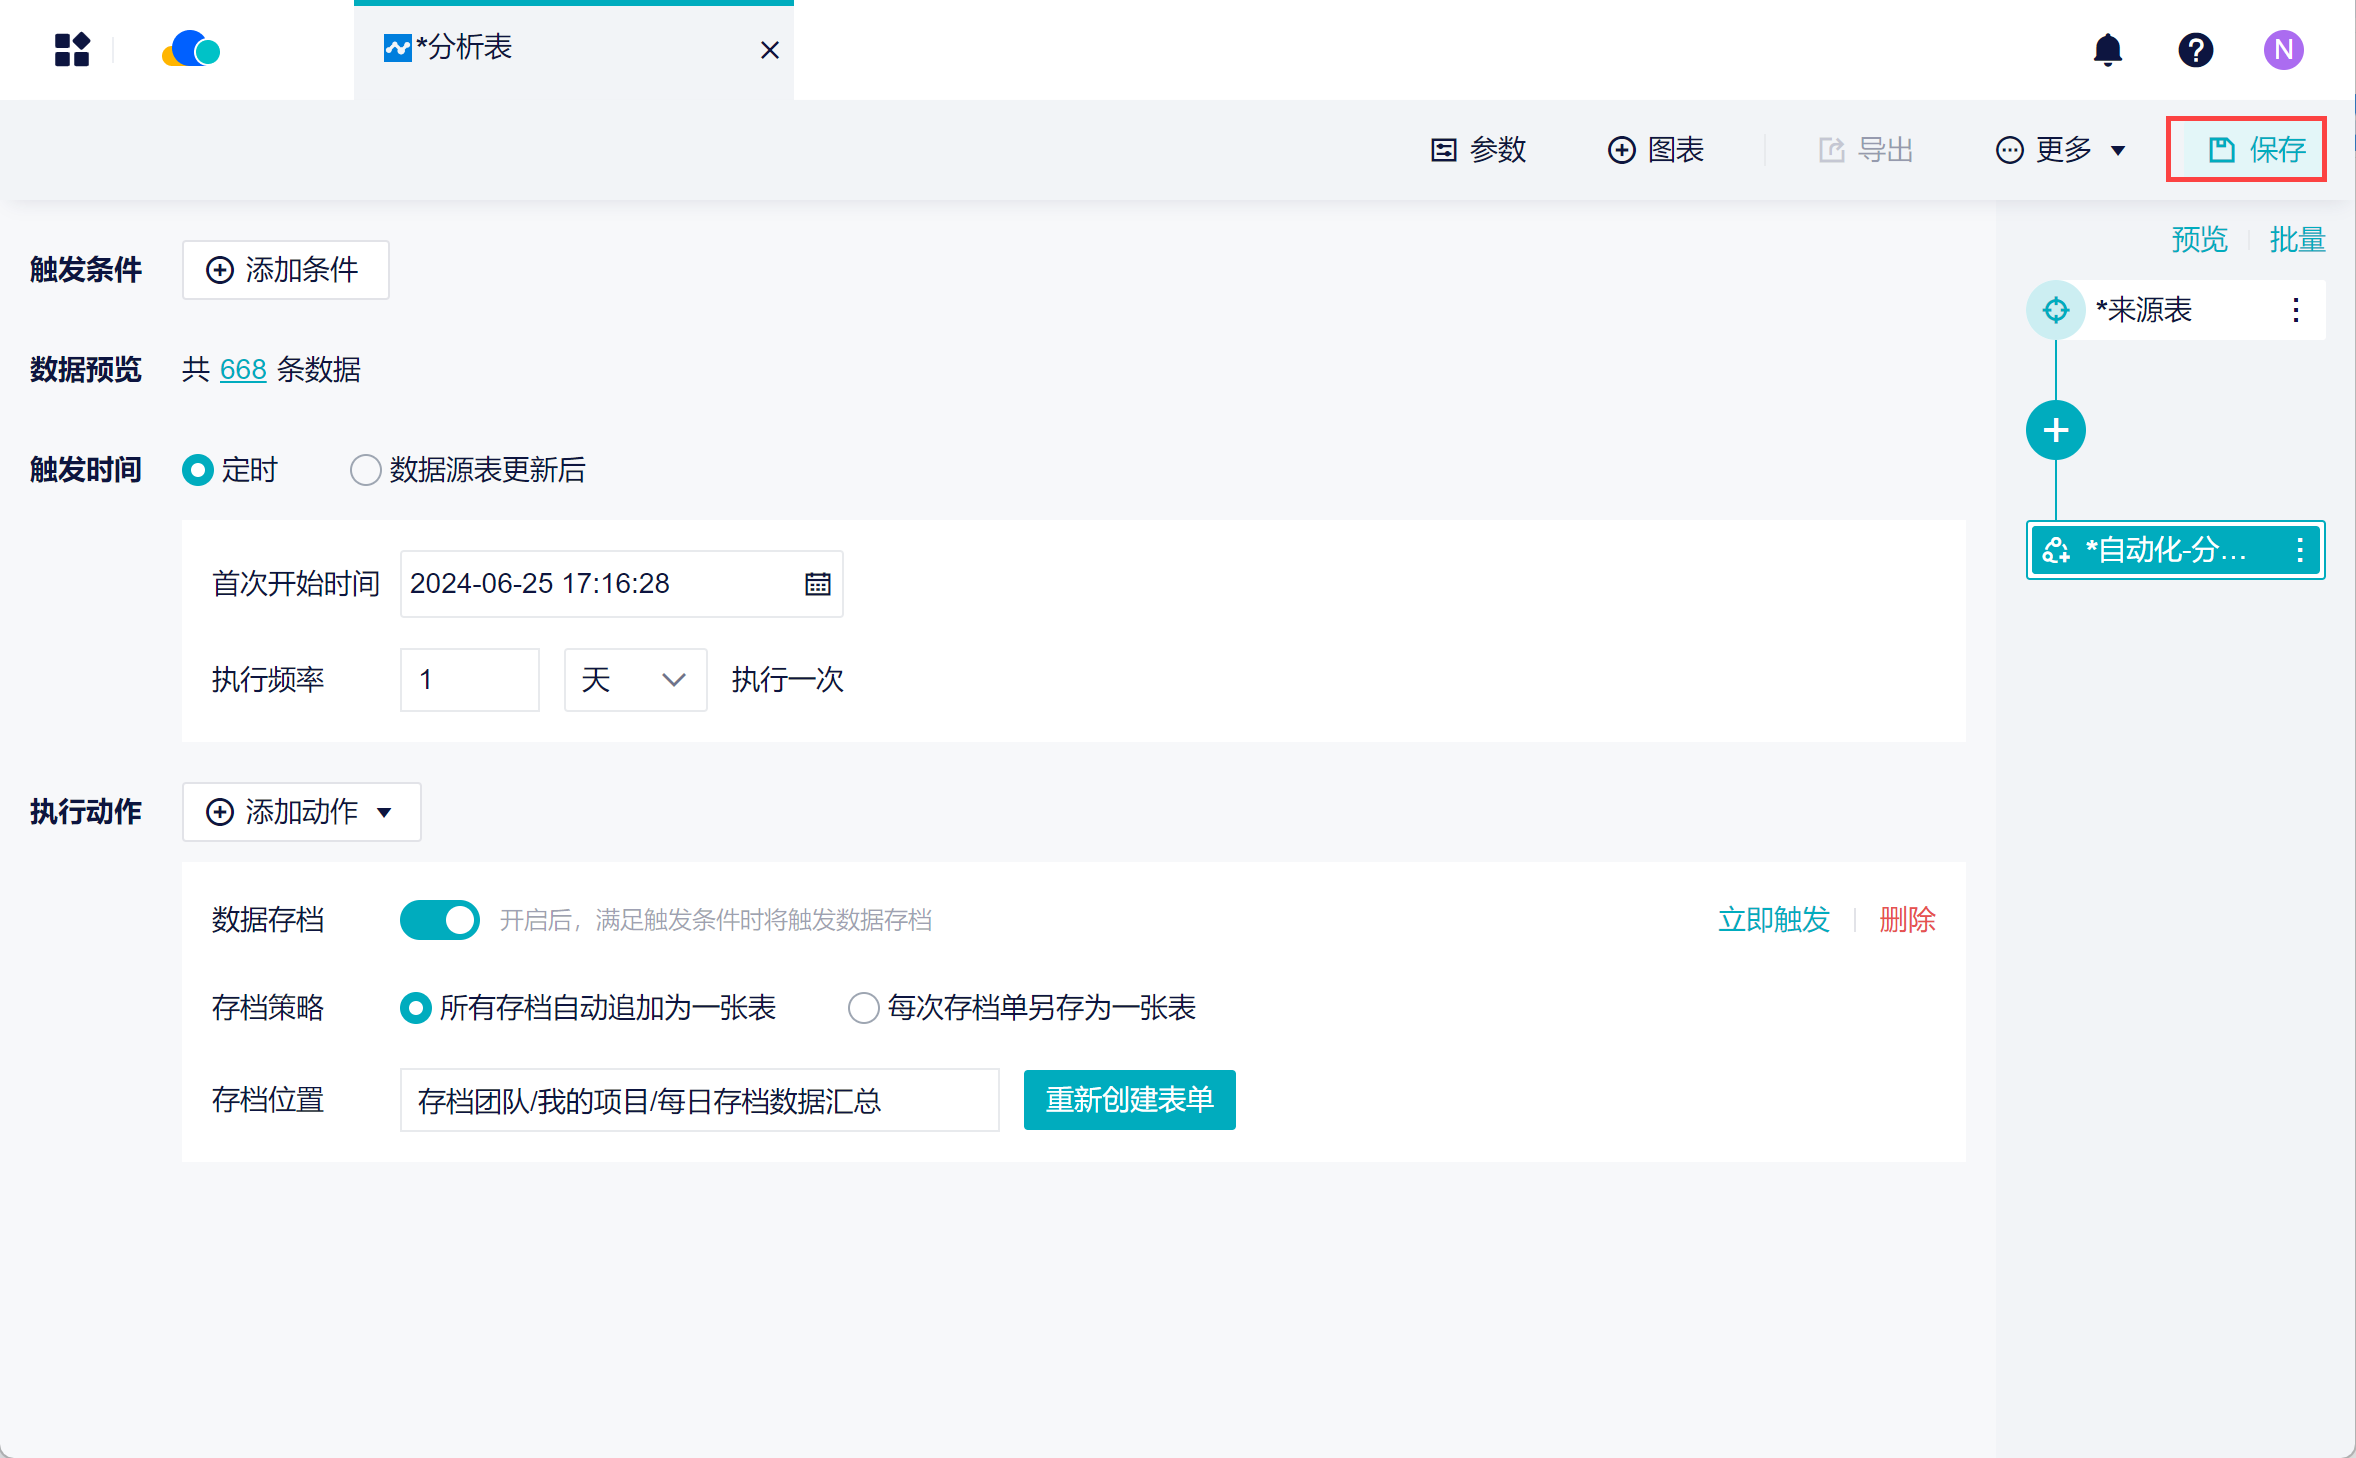Open the help question mark icon

tap(2195, 49)
